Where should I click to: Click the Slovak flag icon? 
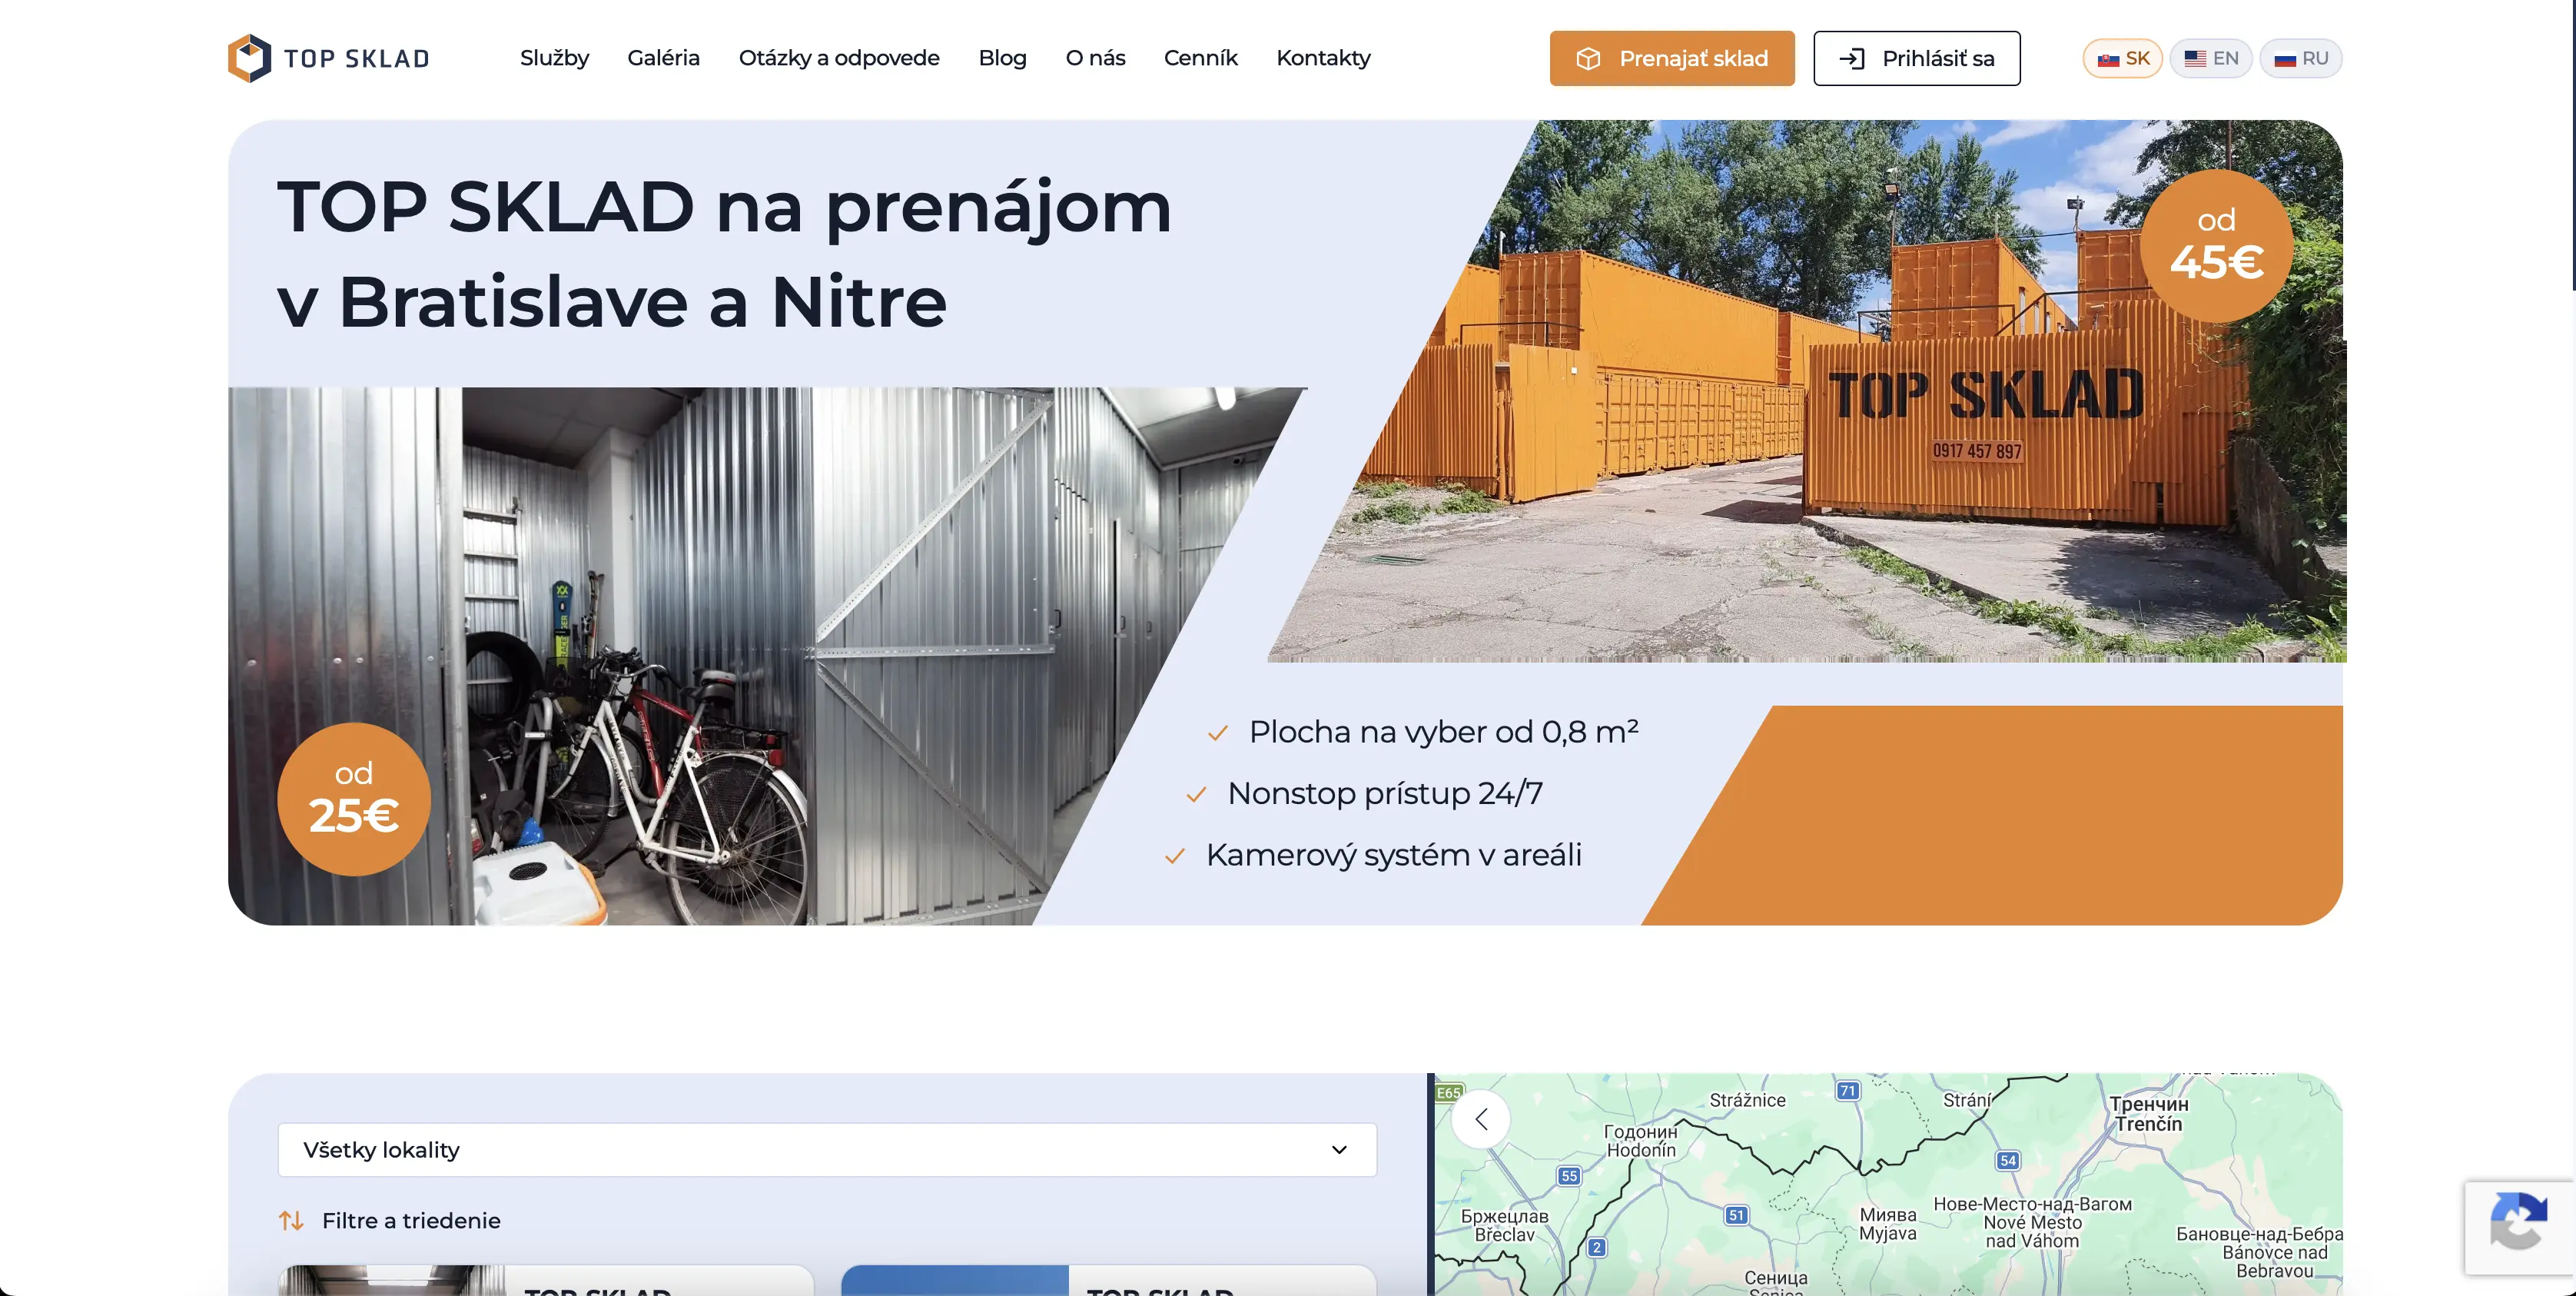[x=2108, y=59]
